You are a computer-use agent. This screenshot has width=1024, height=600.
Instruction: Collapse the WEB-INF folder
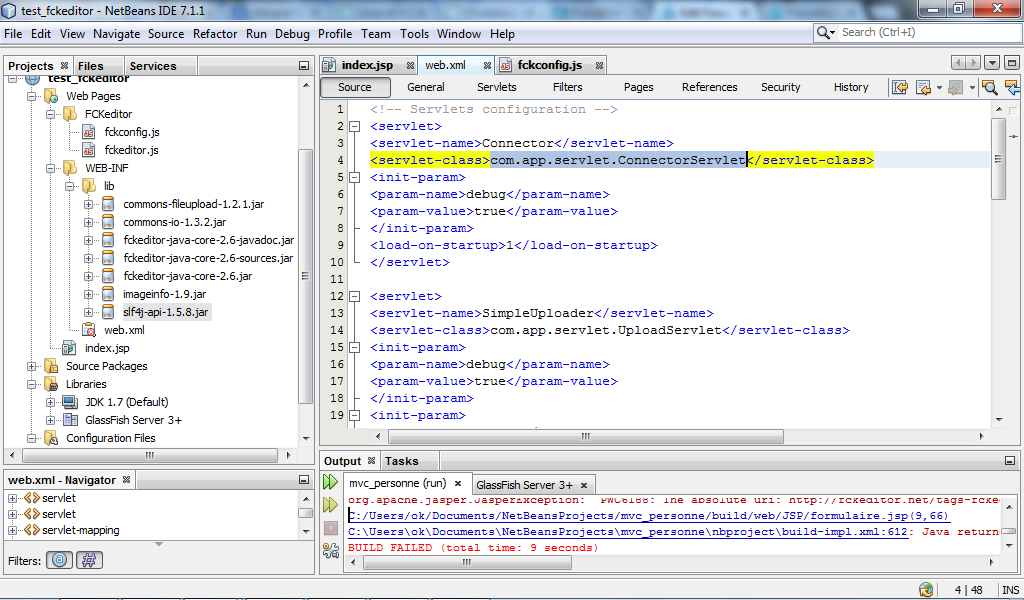(x=50, y=168)
